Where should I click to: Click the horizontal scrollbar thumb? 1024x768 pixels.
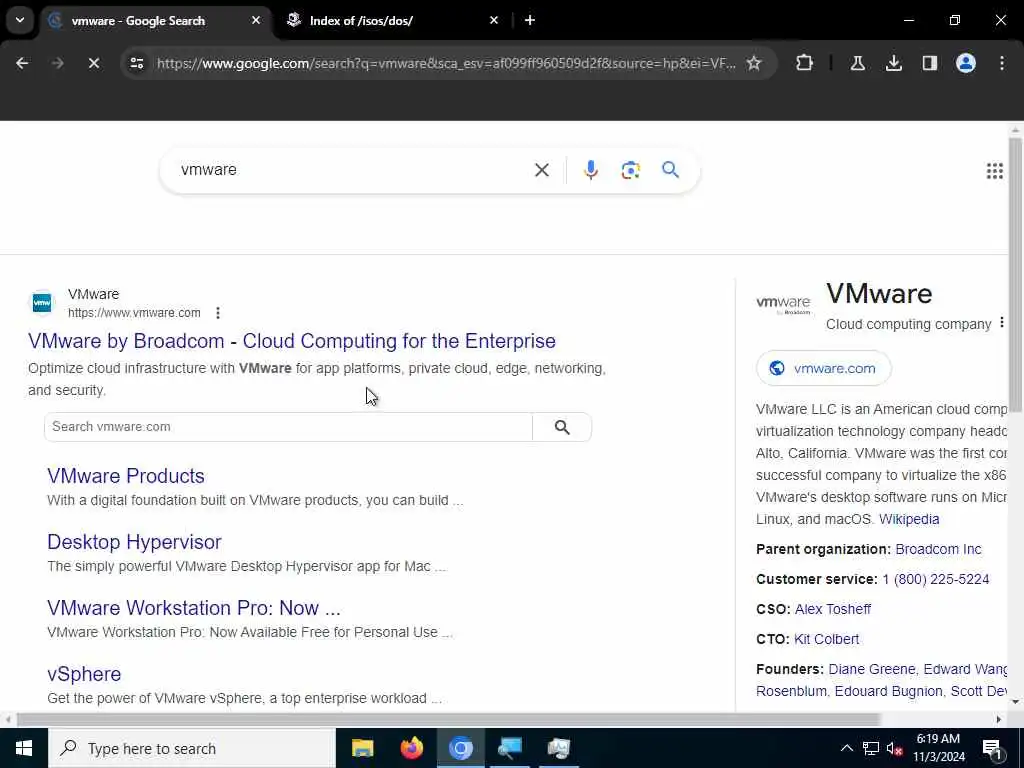(x=449, y=720)
